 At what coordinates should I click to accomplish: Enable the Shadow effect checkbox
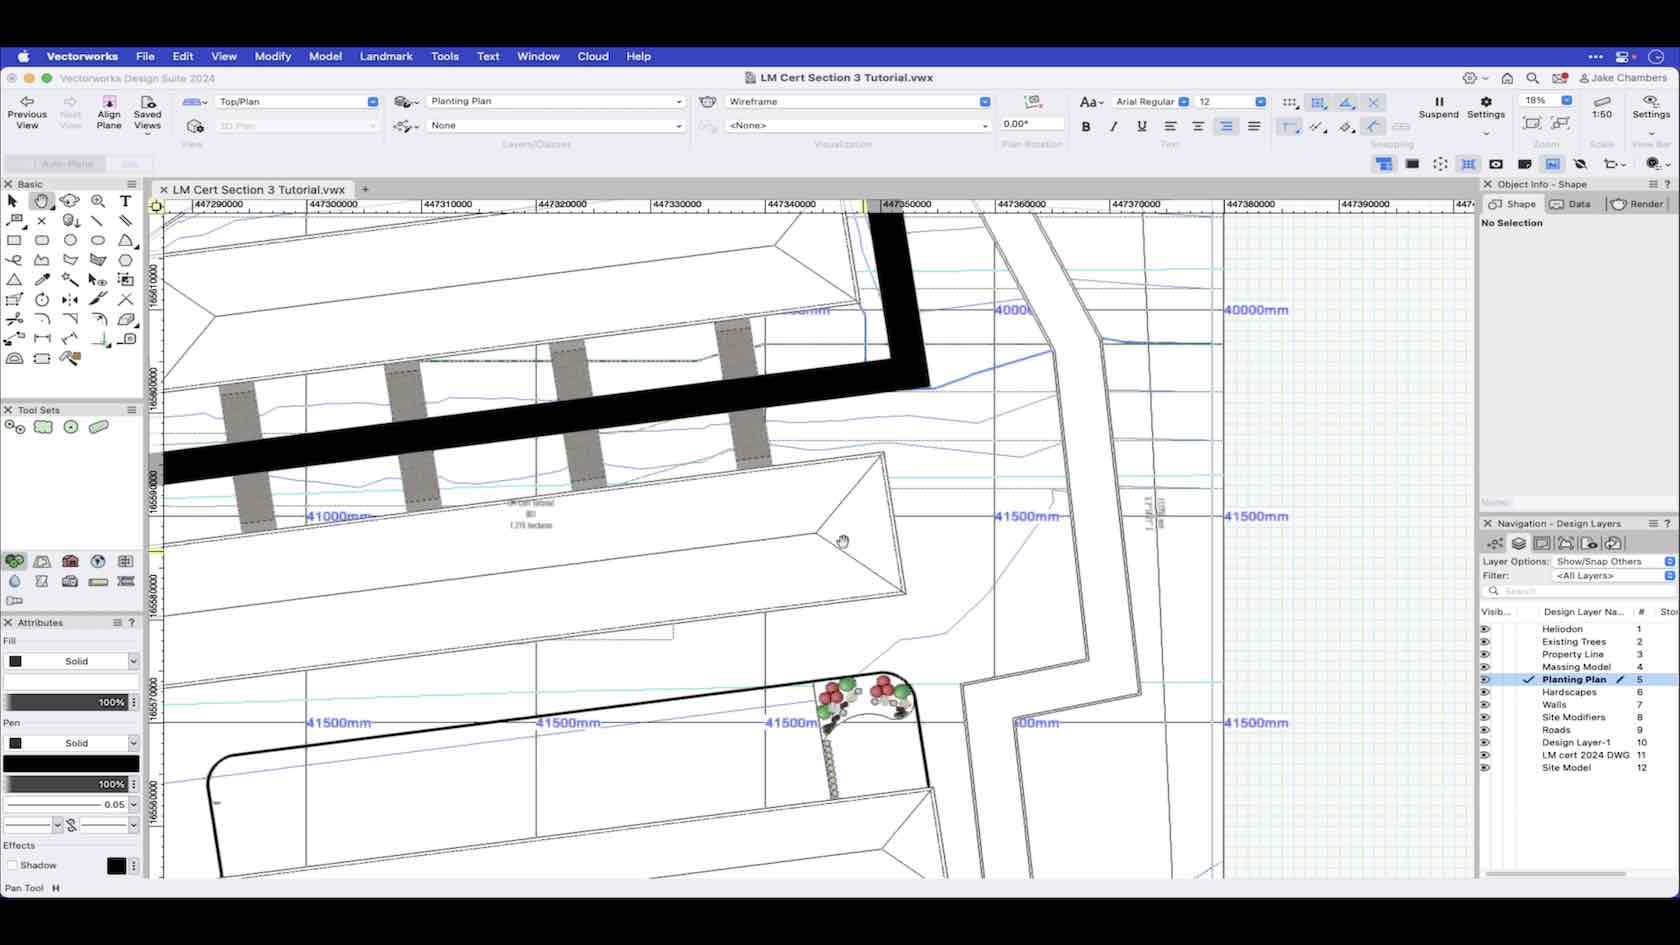(12, 865)
